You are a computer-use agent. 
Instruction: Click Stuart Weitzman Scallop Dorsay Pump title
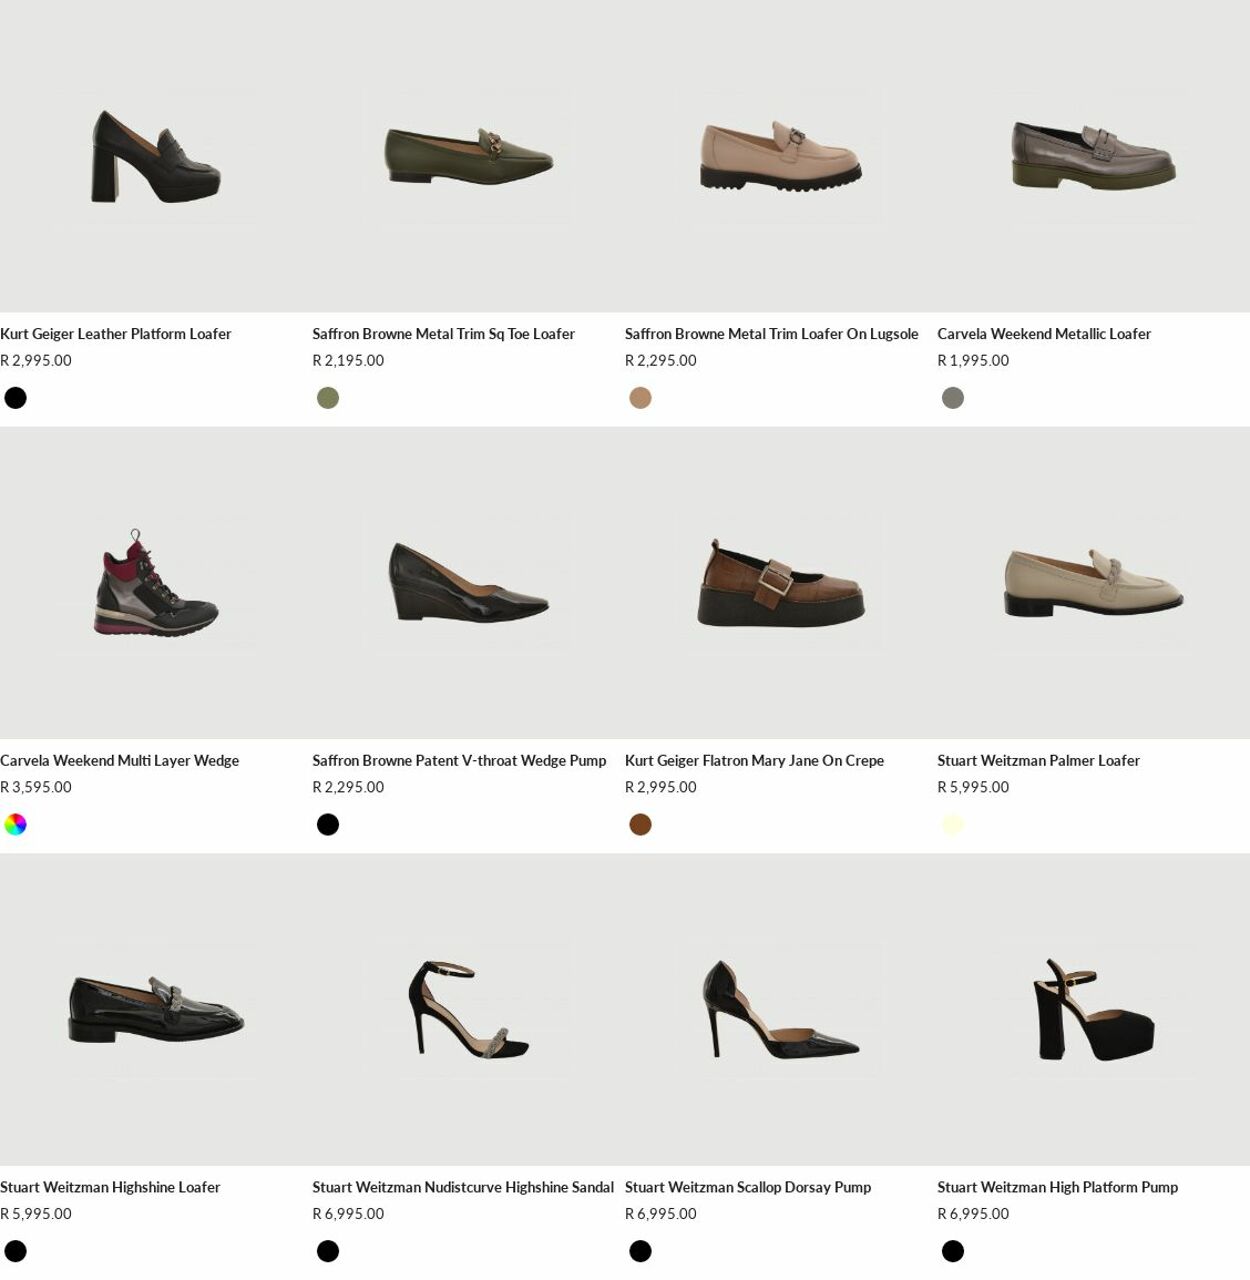[x=748, y=1187]
